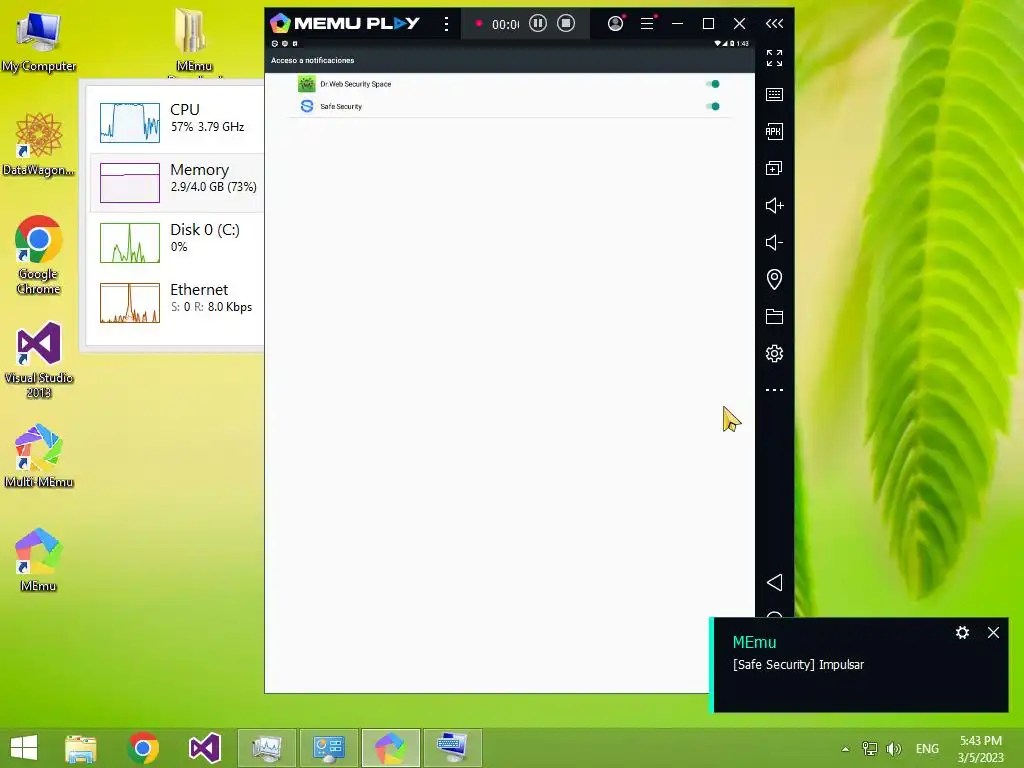Open the MEmu keymapping keyboard icon
1024x768 pixels.
[x=774, y=95]
